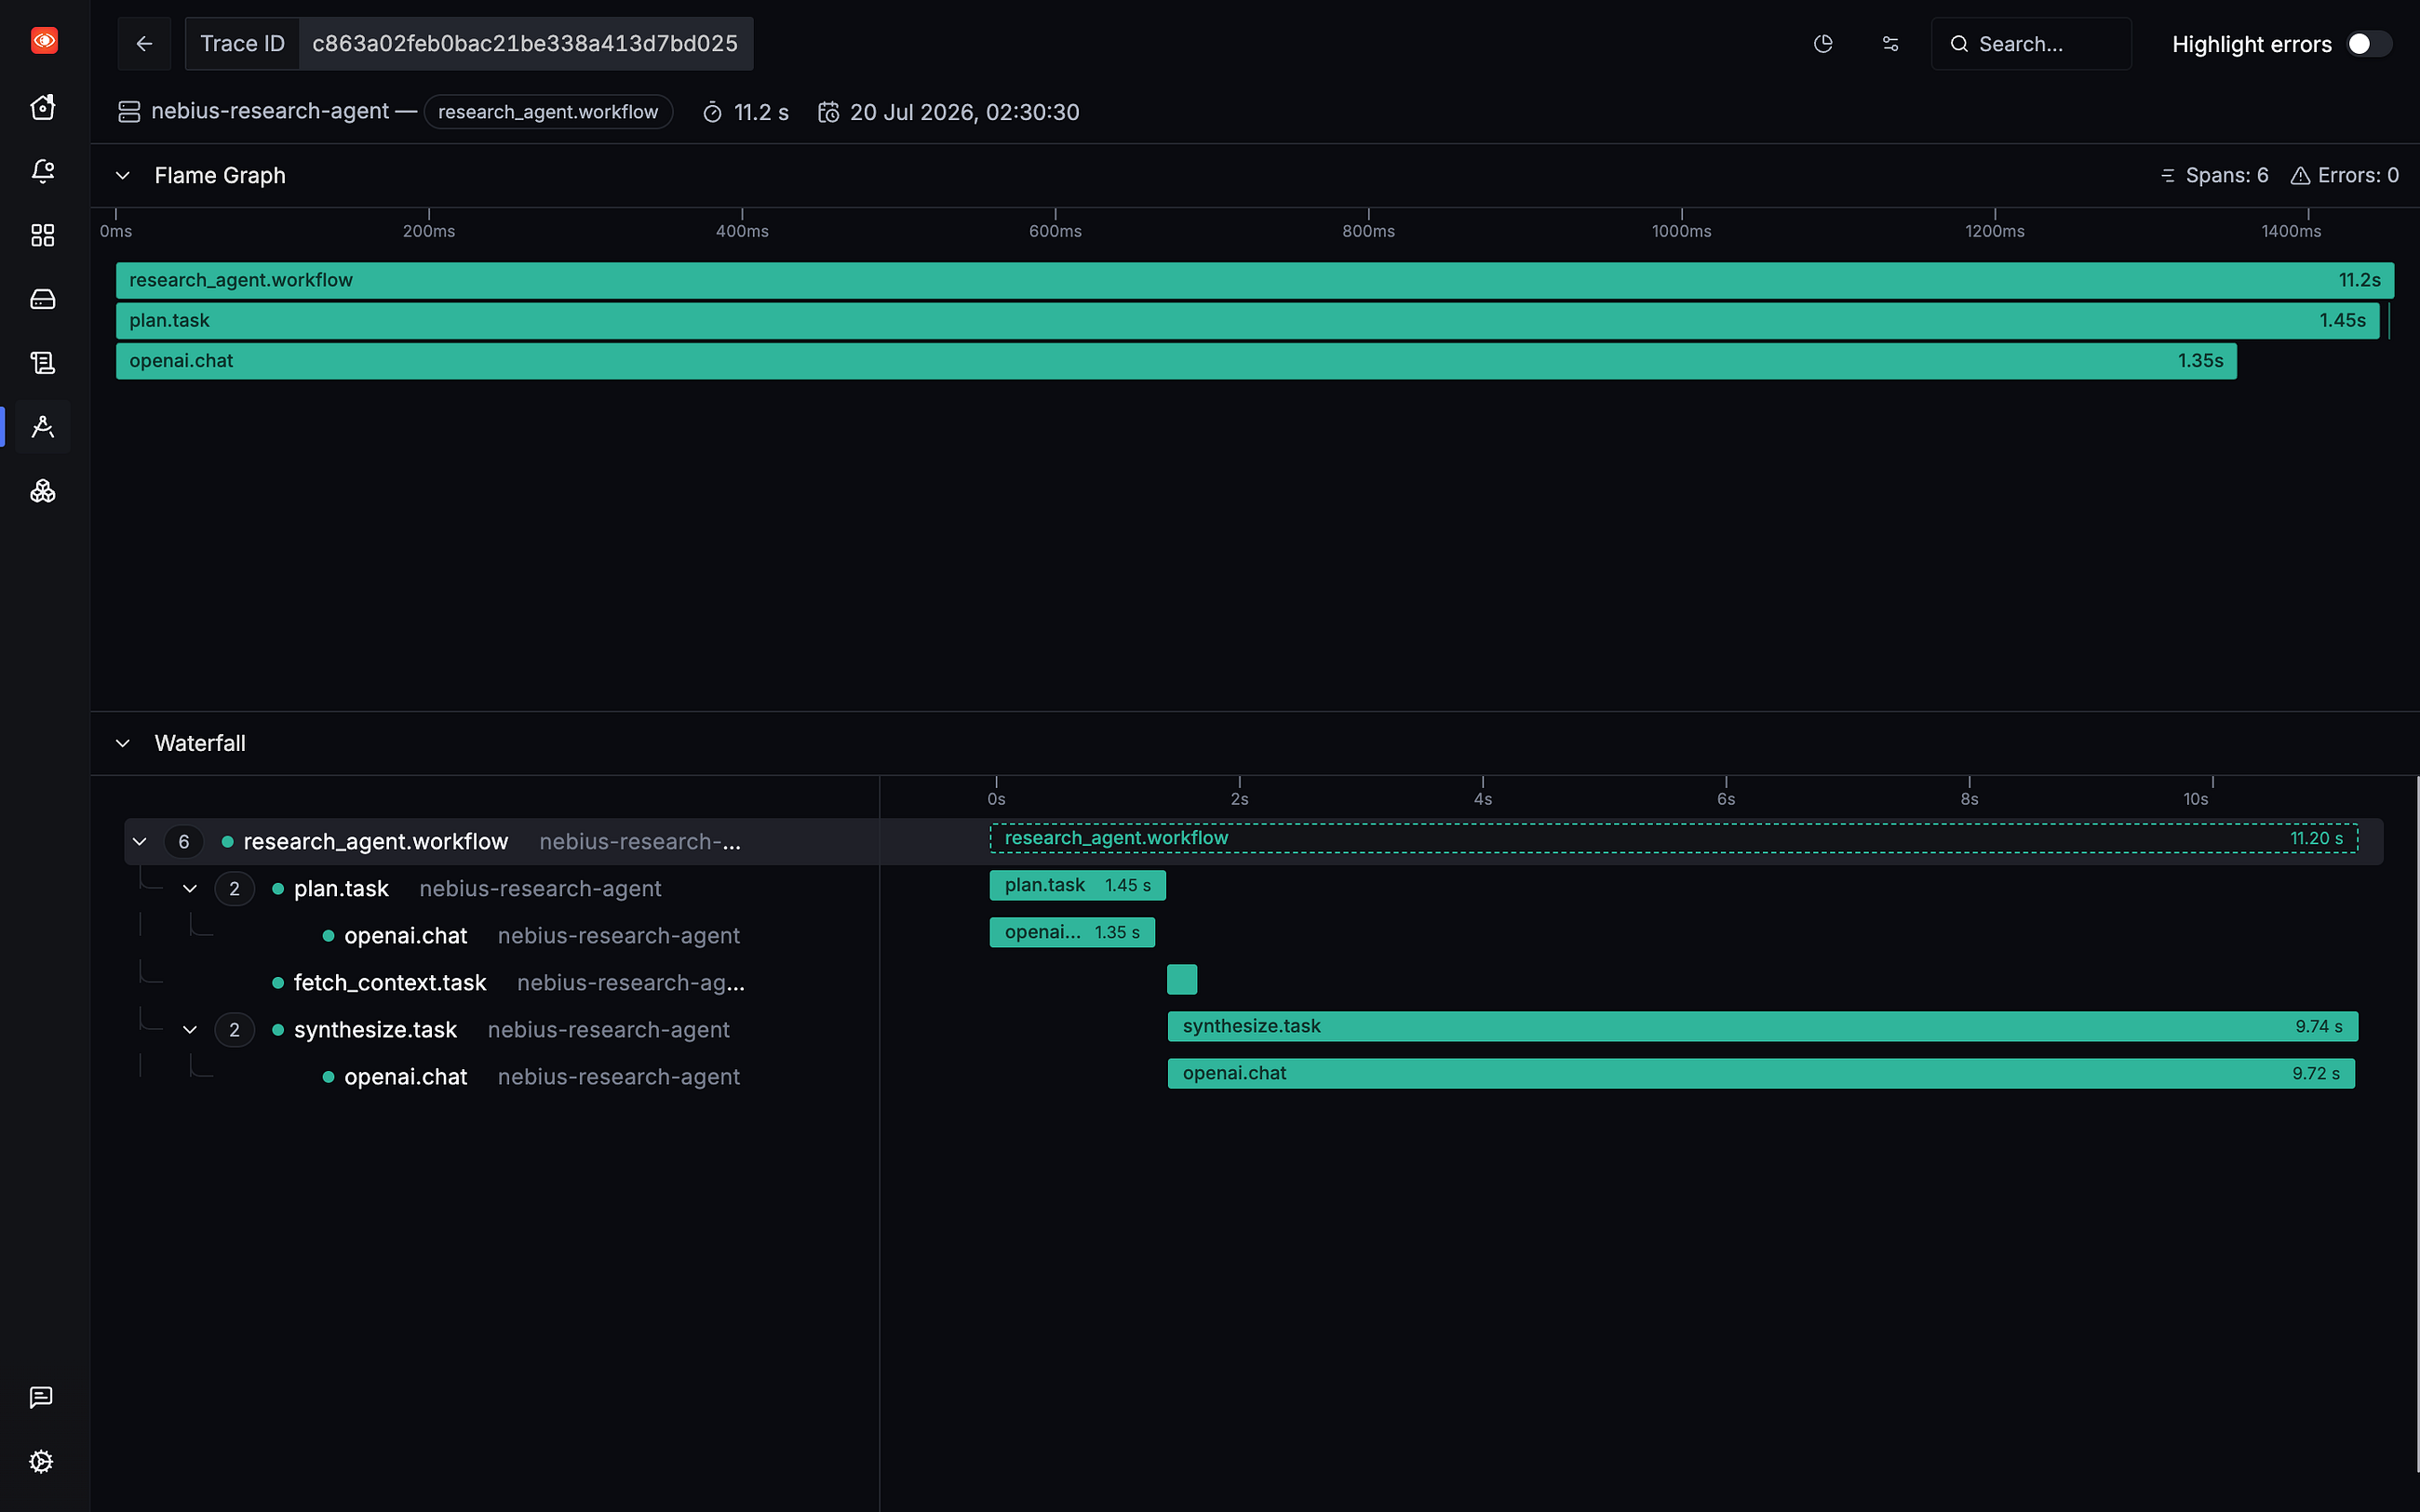
Task: Select plan.task row in waterfall tree
Action: tap(502, 889)
